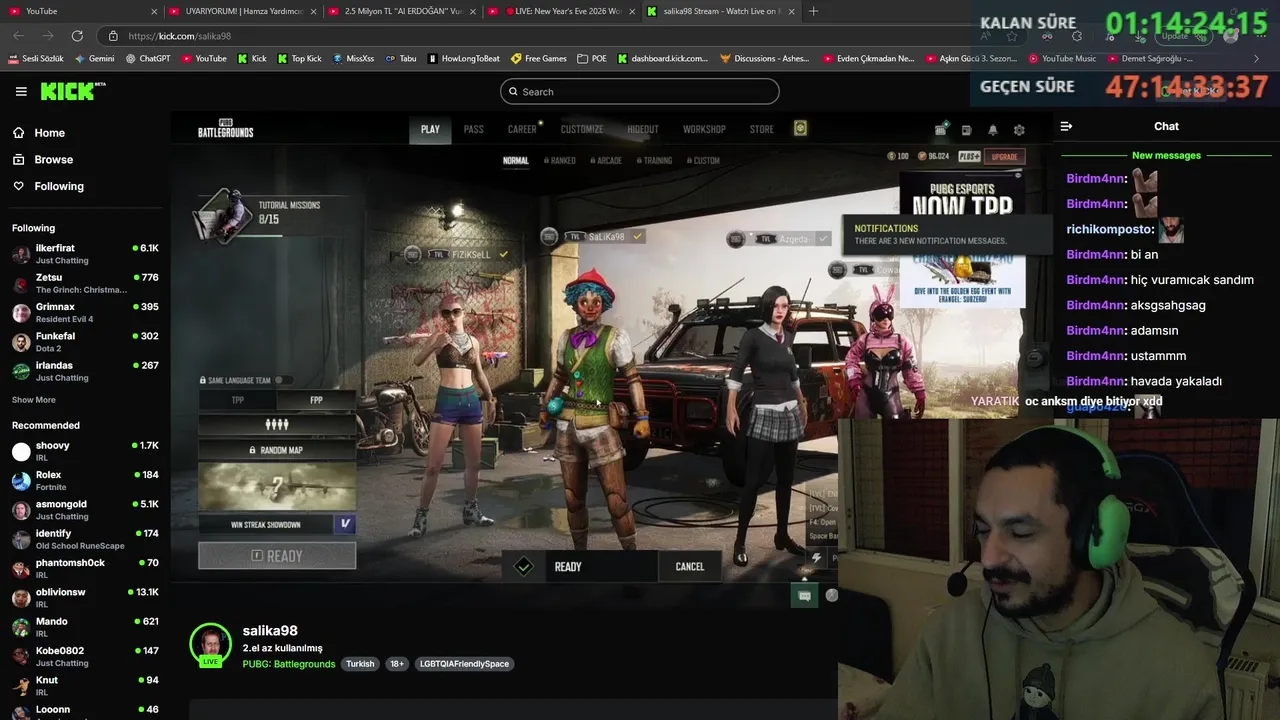1280x720 pixels.
Task: Open the STORE tab
Action: (x=762, y=129)
